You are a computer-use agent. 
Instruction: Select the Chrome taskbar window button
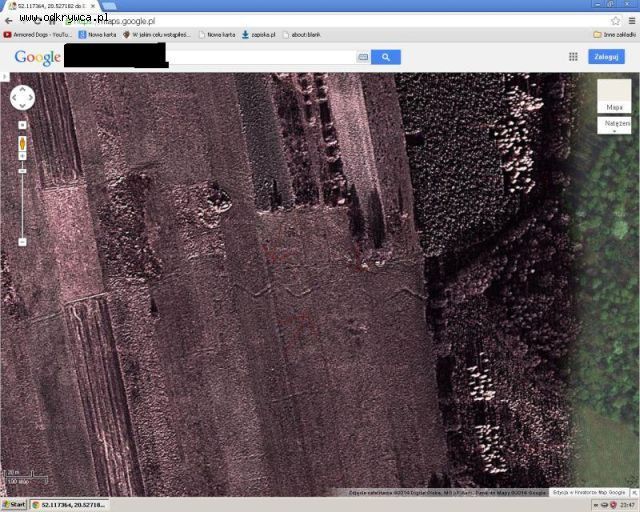click(70, 505)
